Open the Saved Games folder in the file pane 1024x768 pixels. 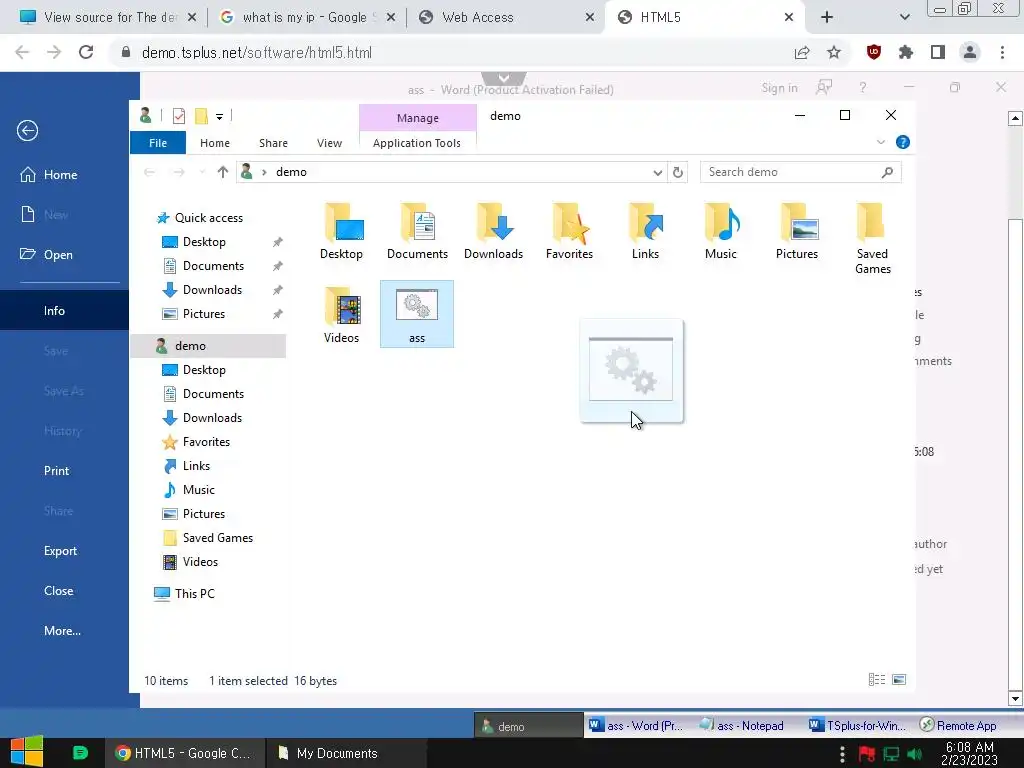point(872,239)
